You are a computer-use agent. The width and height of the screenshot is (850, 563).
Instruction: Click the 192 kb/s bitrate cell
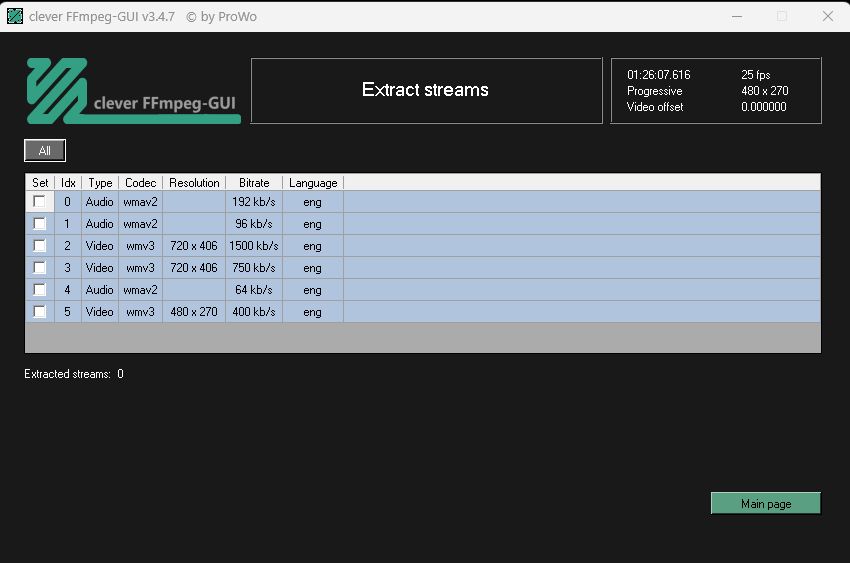pyautogui.click(x=254, y=202)
